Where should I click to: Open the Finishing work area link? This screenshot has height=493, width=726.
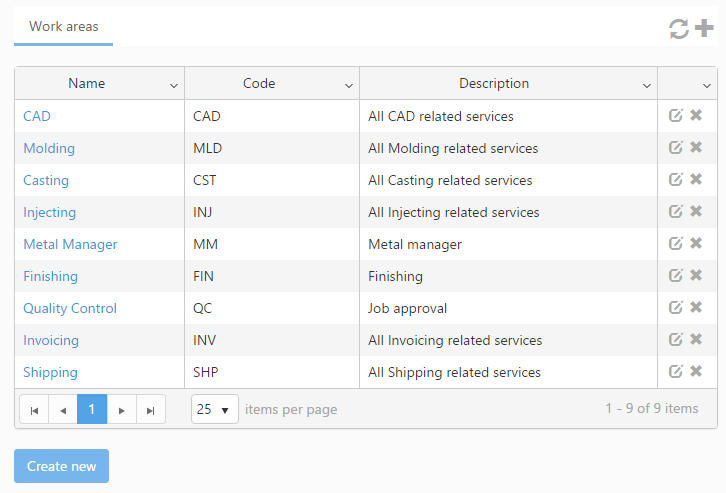pos(50,276)
